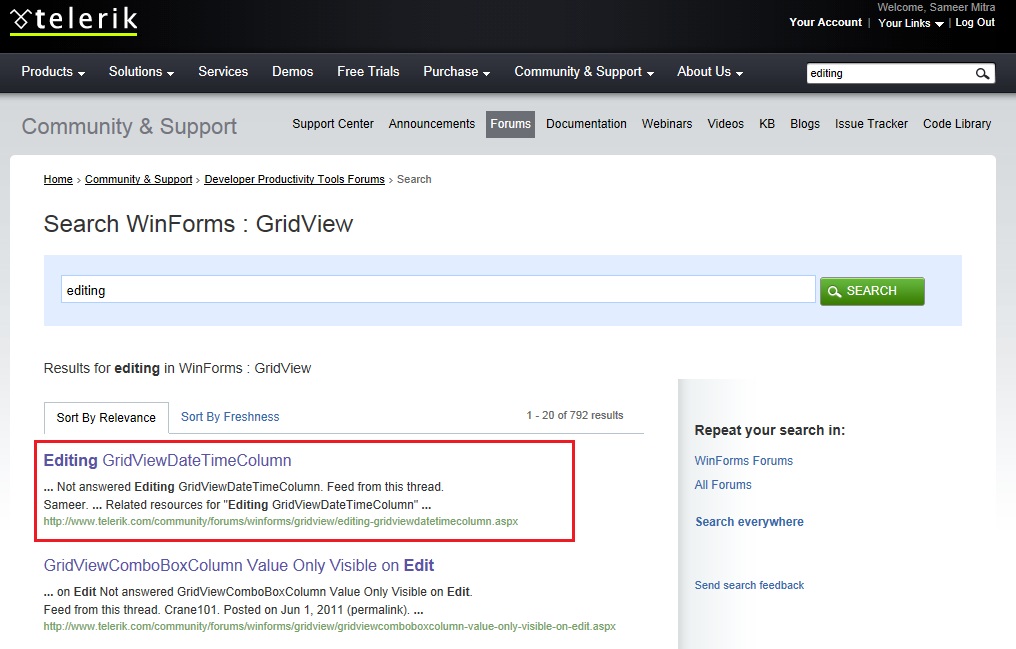Viewport: 1016px width, 649px height.
Task: Open the Products dropdown menu
Action: (x=53, y=72)
